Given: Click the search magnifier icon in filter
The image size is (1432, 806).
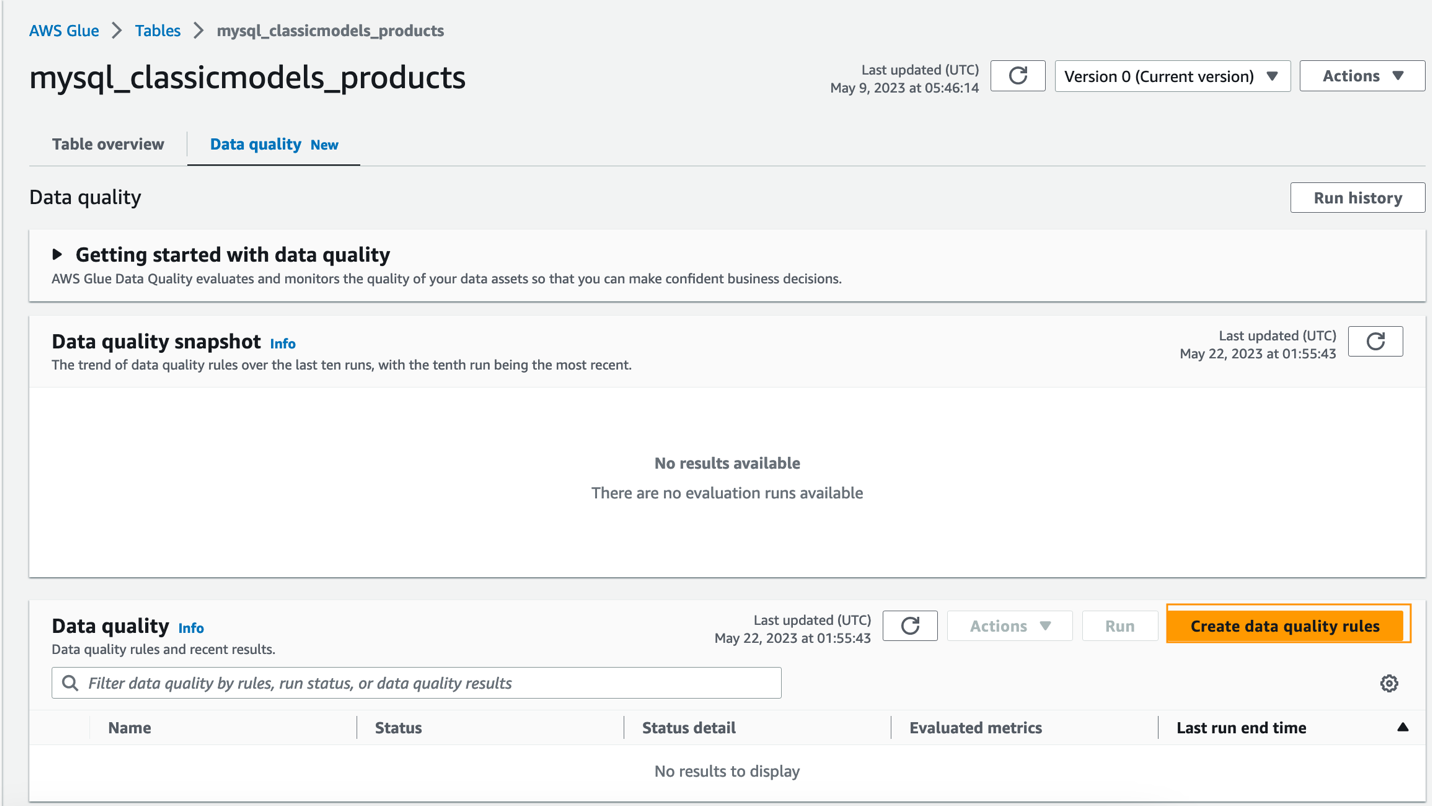Looking at the screenshot, I should tap(70, 683).
